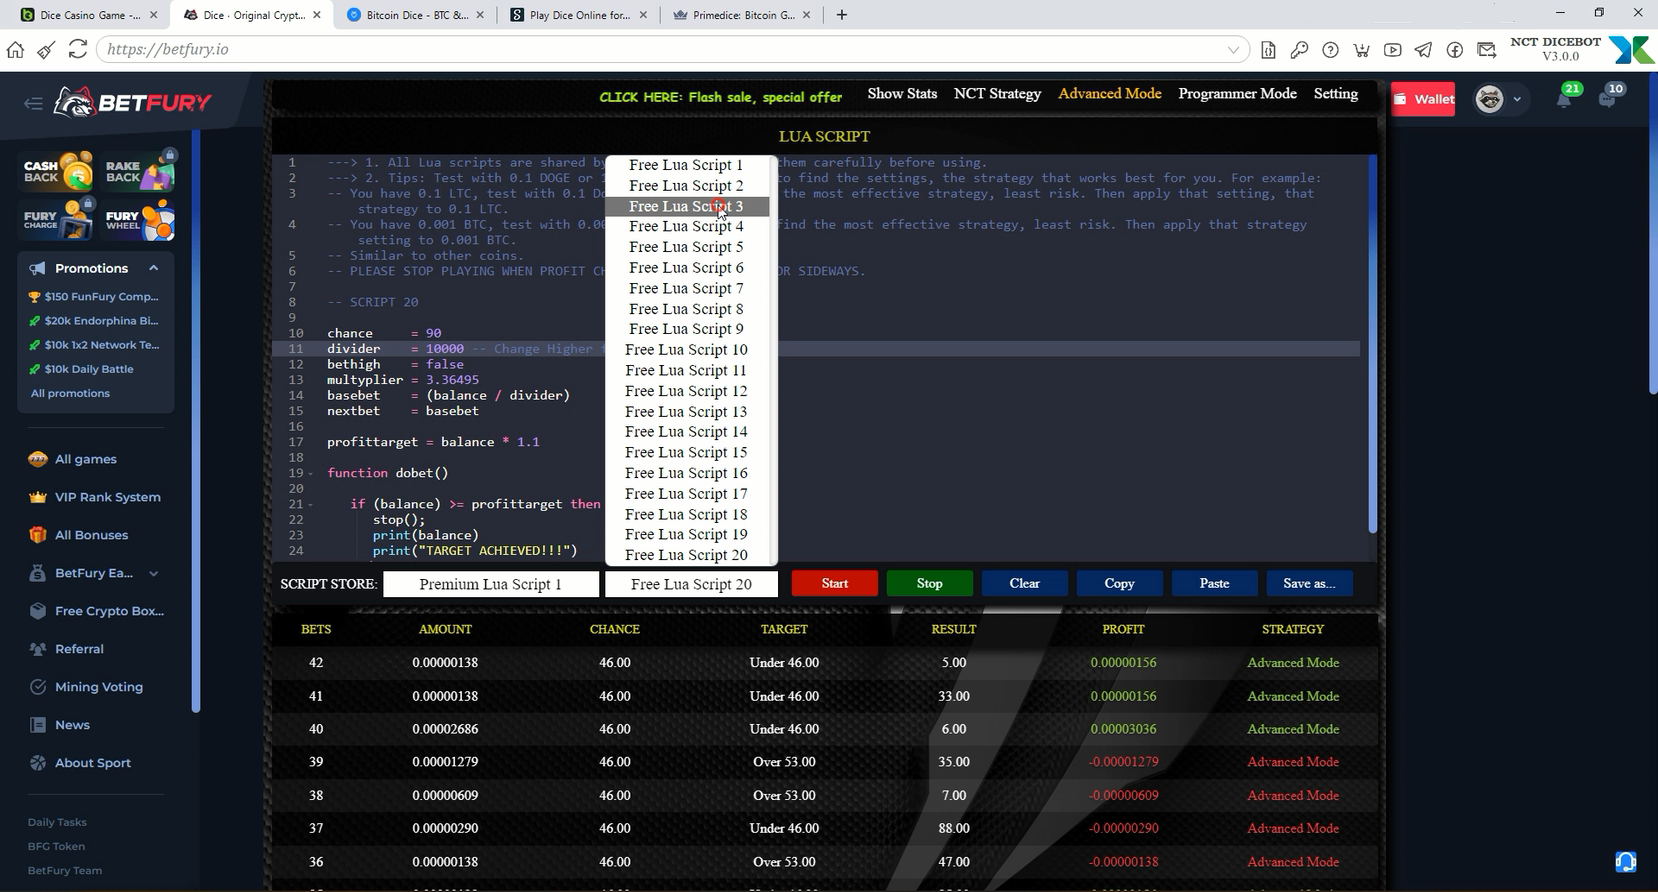The image size is (1658, 892).
Task: Click the BetFury logo
Action: pyautogui.click(x=132, y=102)
